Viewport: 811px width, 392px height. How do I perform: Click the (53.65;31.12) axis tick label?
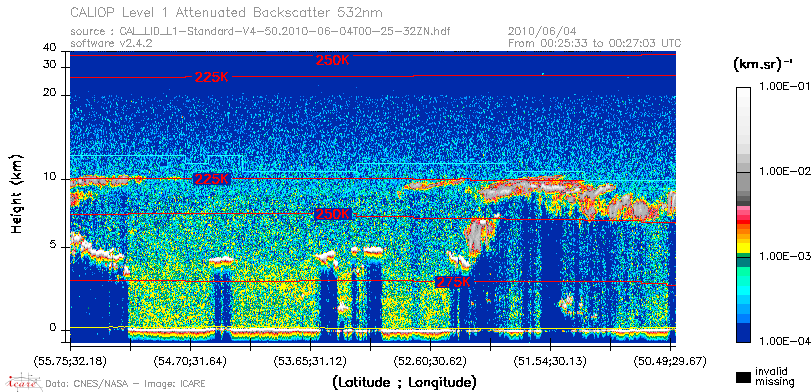click(310, 361)
